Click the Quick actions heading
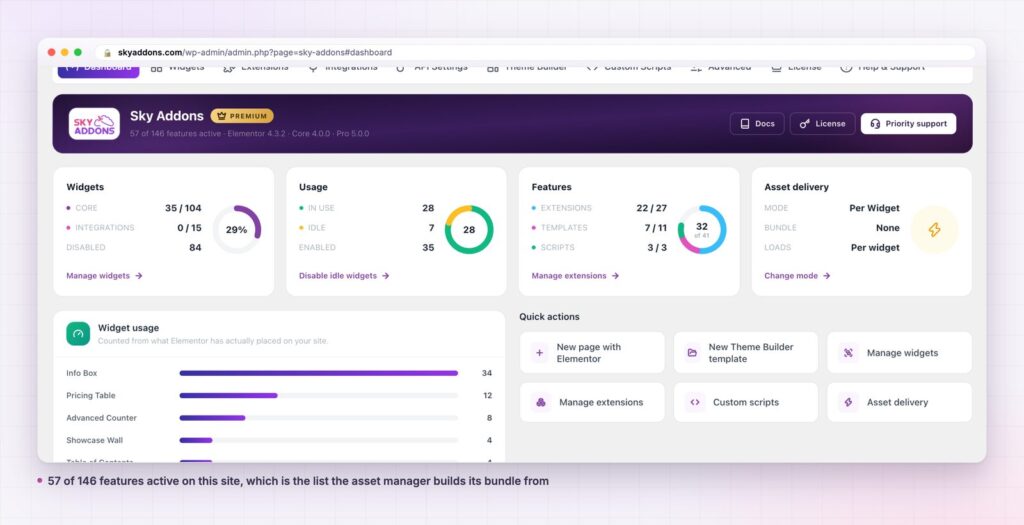This screenshot has height=525, width=1024. click(549, 317)
